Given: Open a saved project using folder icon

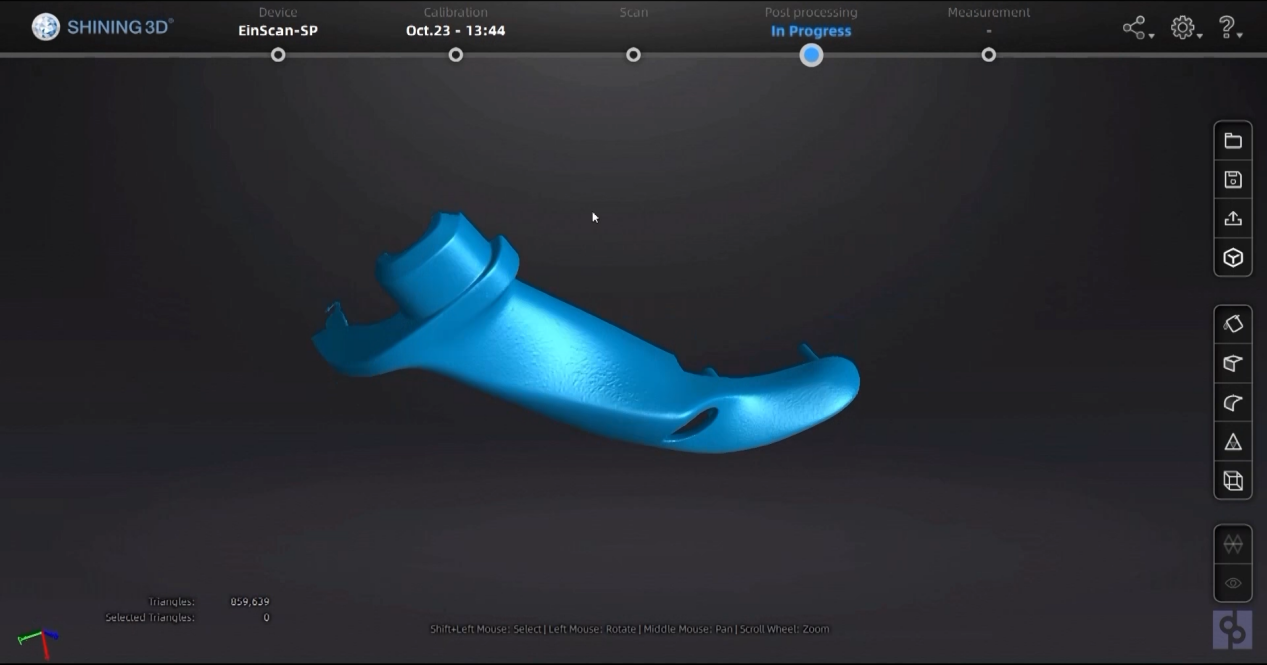Looking at the screenshot, I should coord(1232,140).
